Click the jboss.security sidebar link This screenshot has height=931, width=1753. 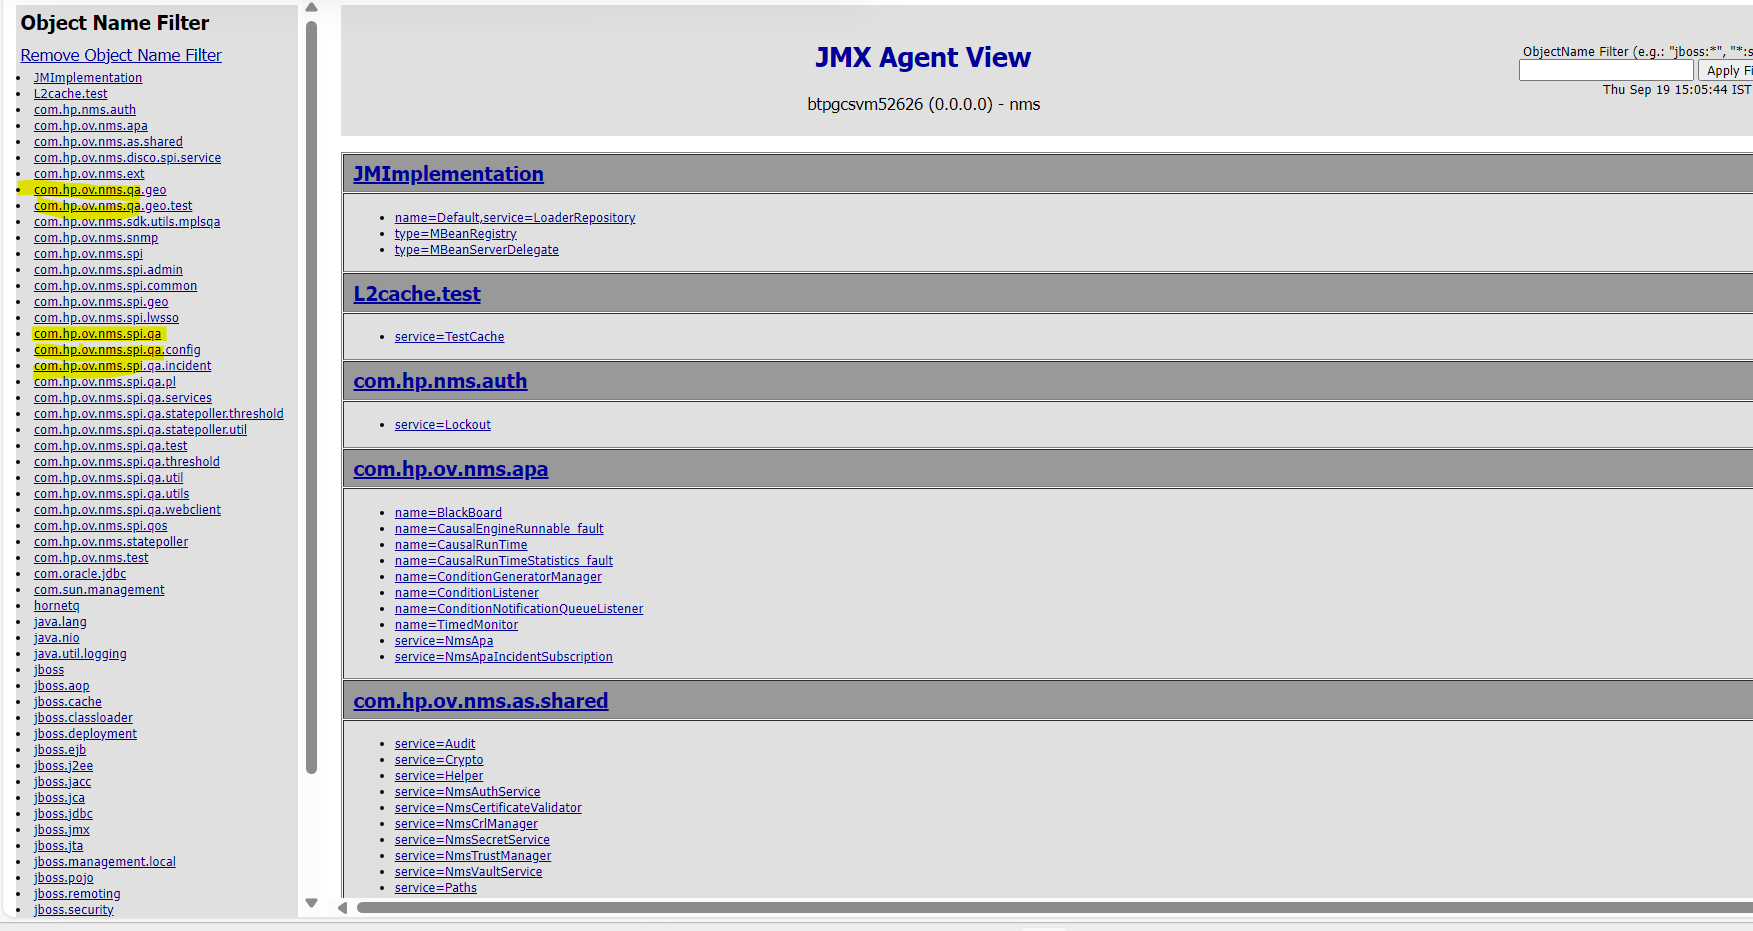(73, 910)
